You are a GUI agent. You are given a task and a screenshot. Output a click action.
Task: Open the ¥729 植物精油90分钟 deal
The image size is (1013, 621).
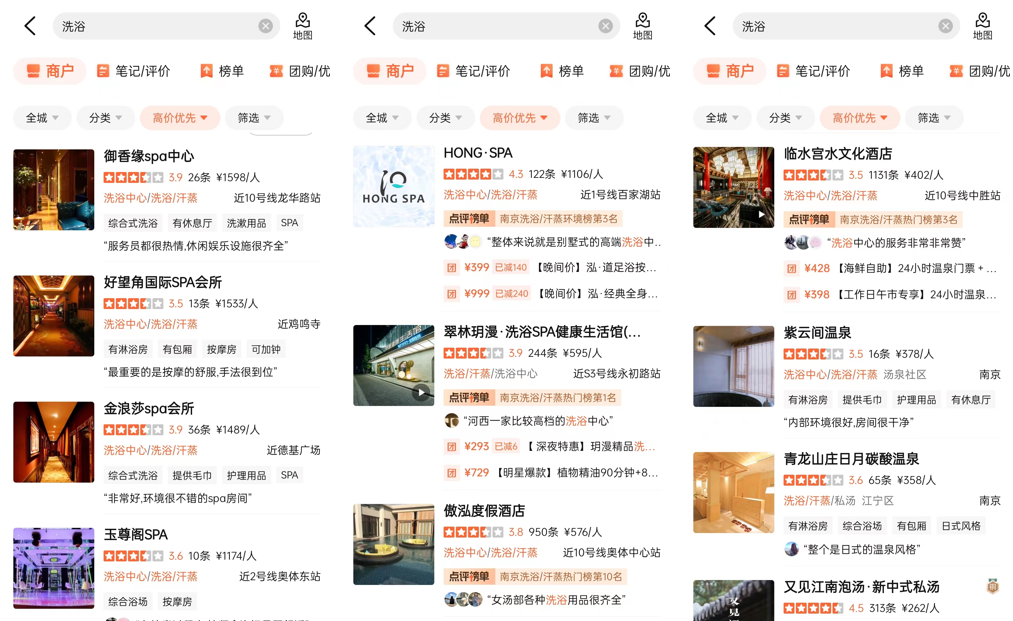pos(553,473)
